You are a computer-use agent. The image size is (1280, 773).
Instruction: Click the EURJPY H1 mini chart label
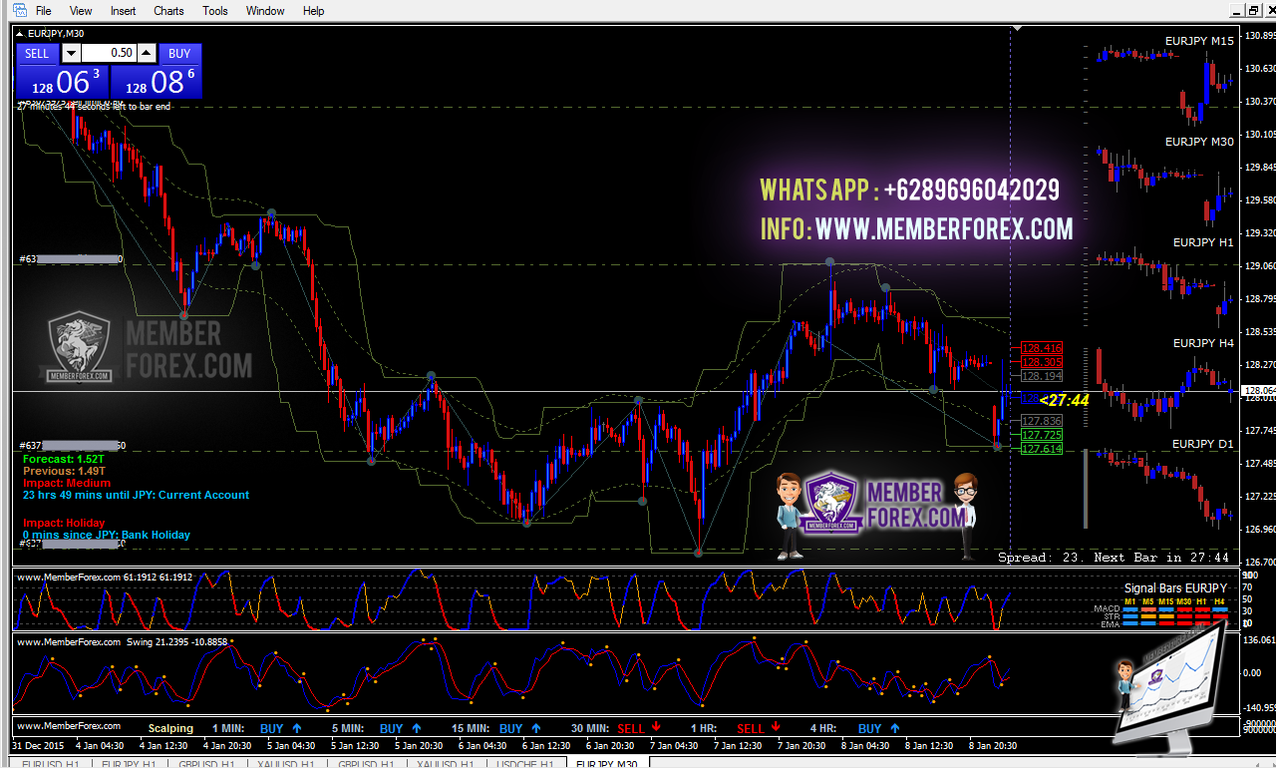tap(1203, 242)
